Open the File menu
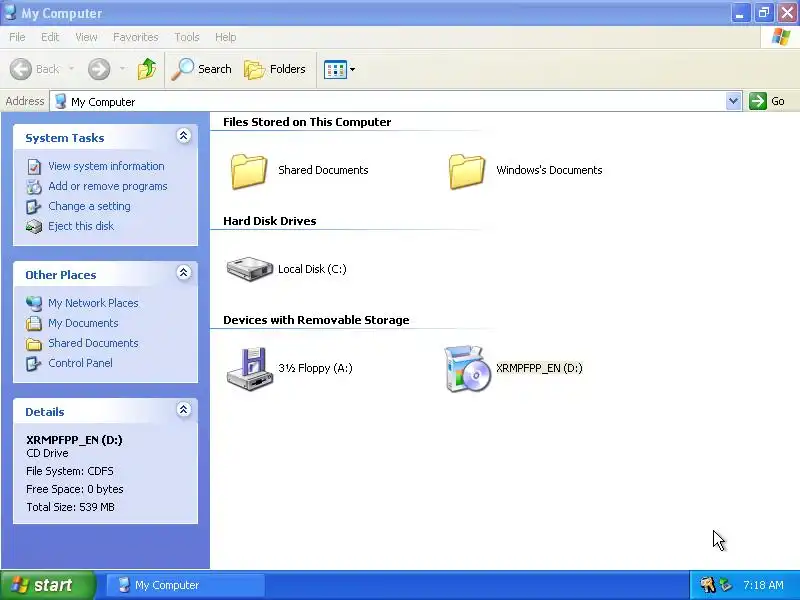Image resolution: width=800 pixels, height=600 pixels. pyautogui.click(x=17, y=37)
